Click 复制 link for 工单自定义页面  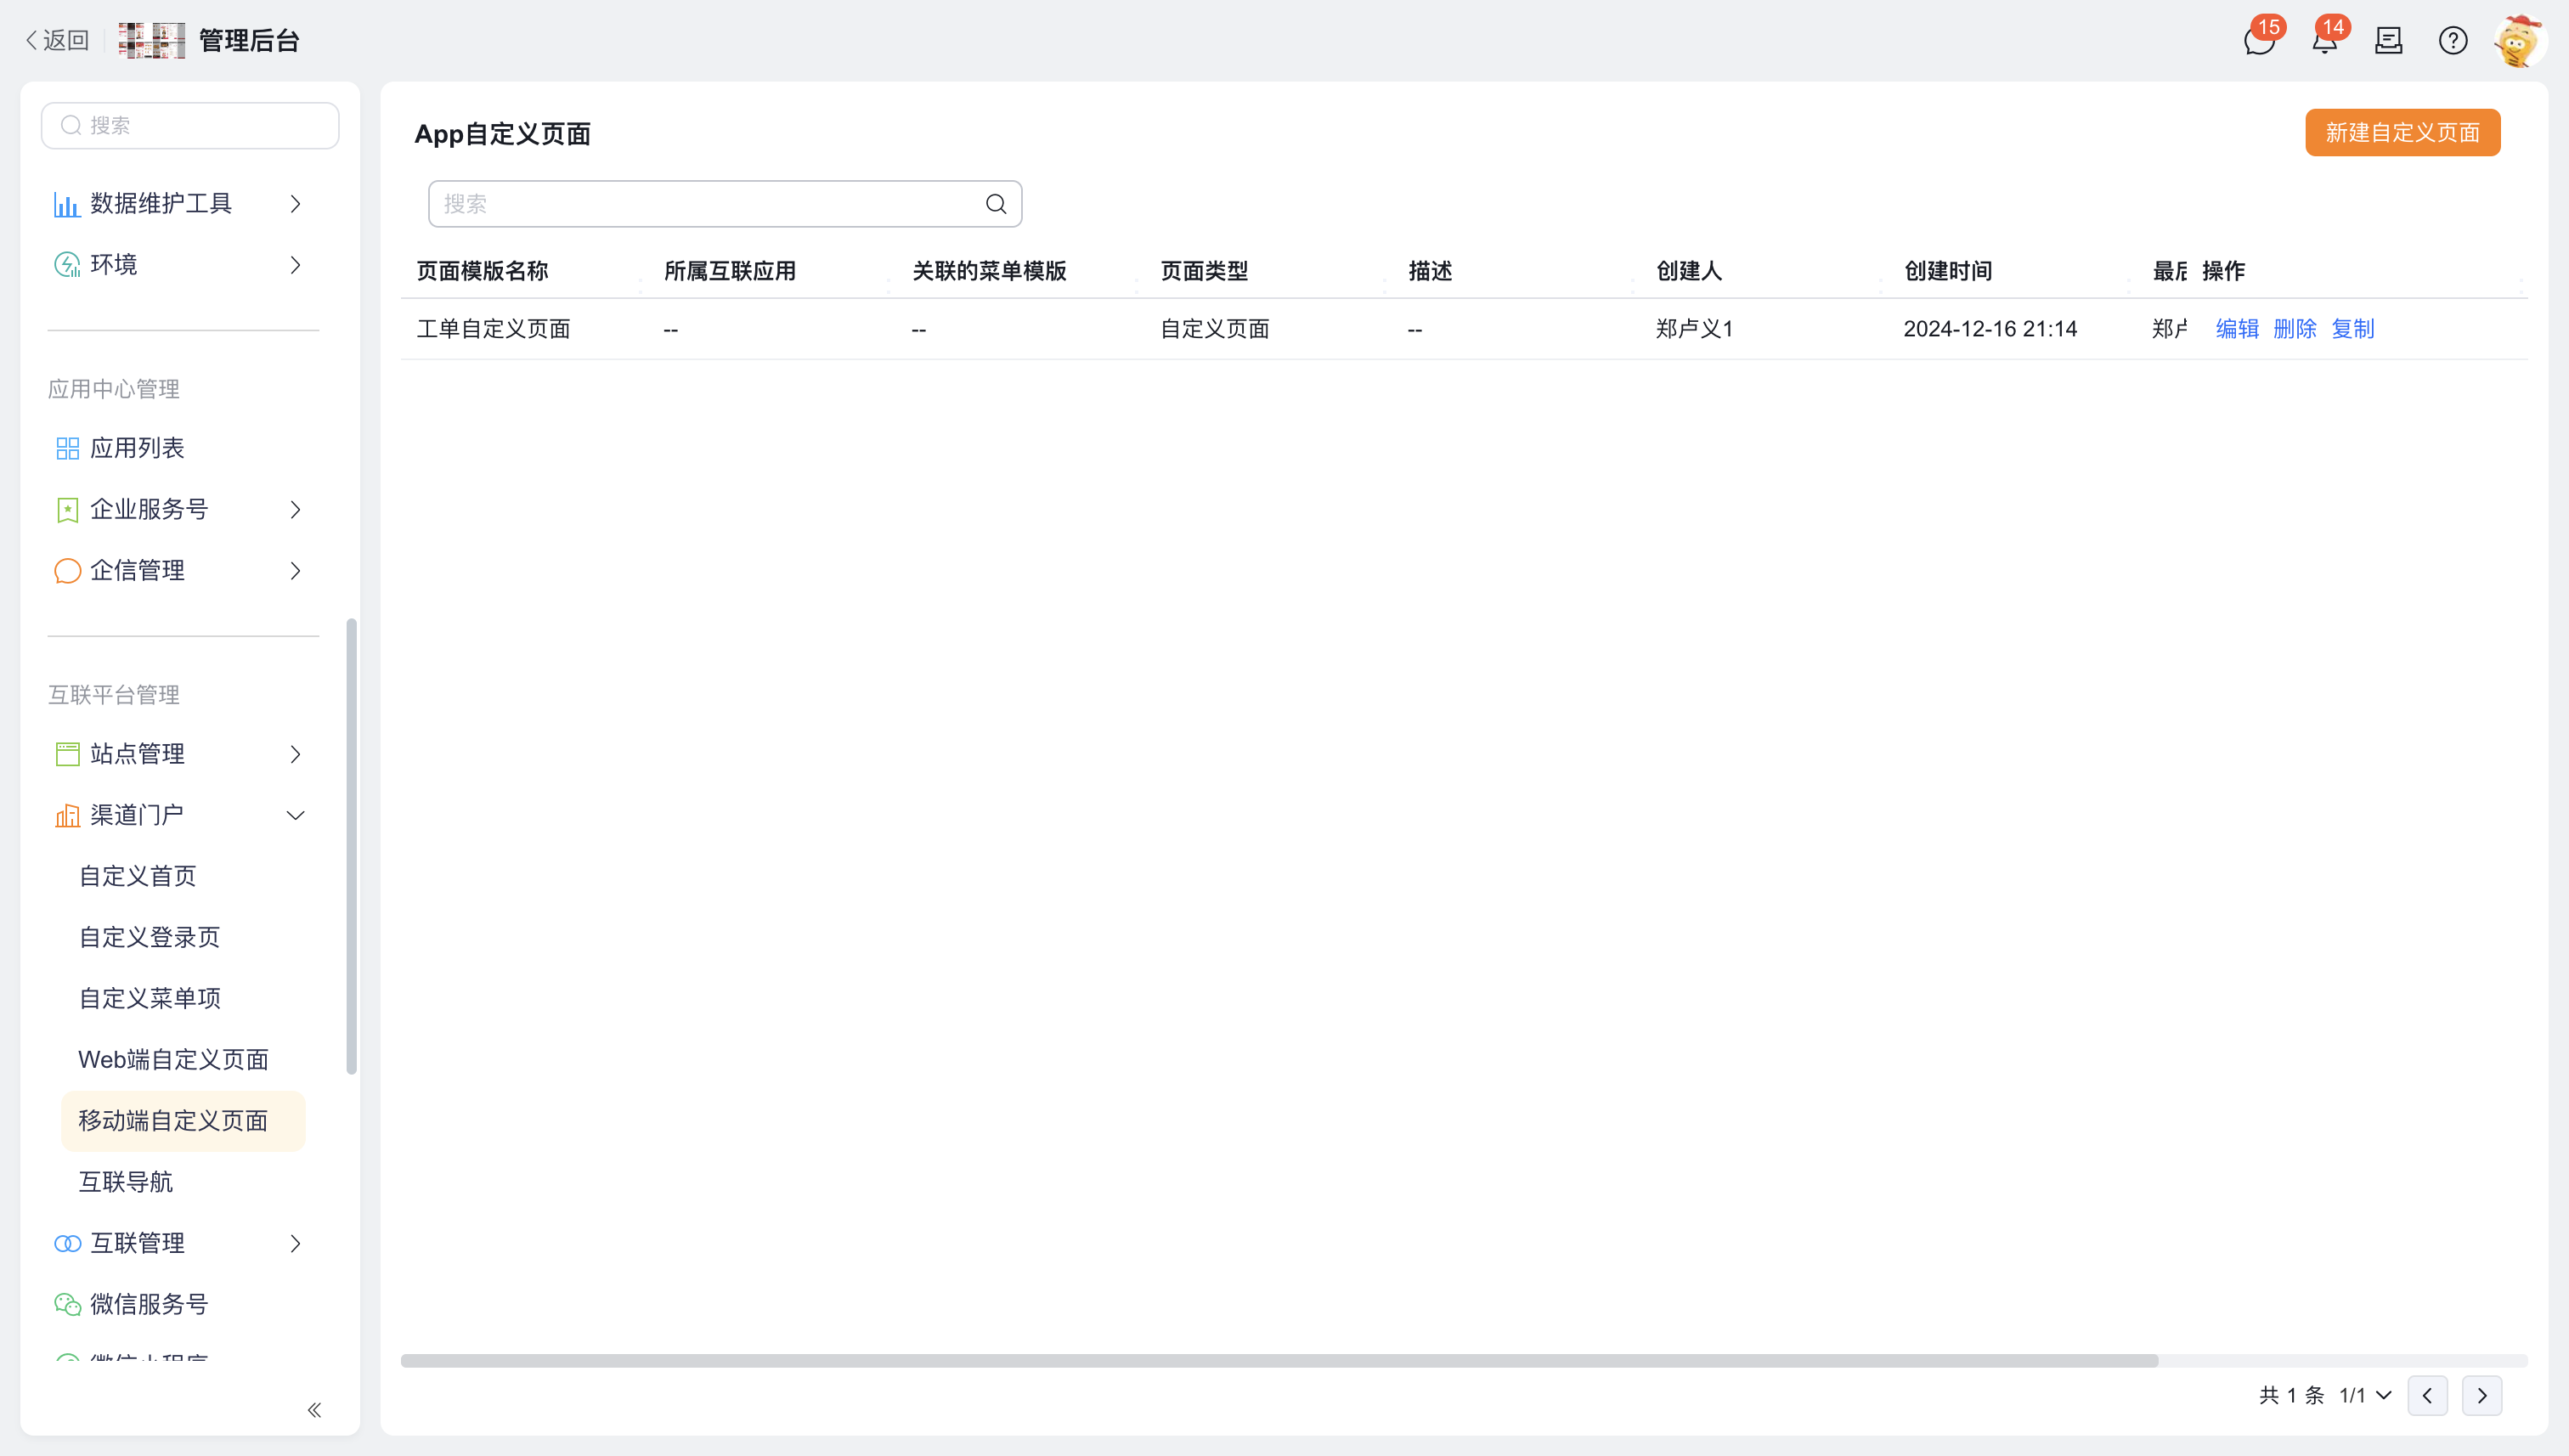point(2353,329)
